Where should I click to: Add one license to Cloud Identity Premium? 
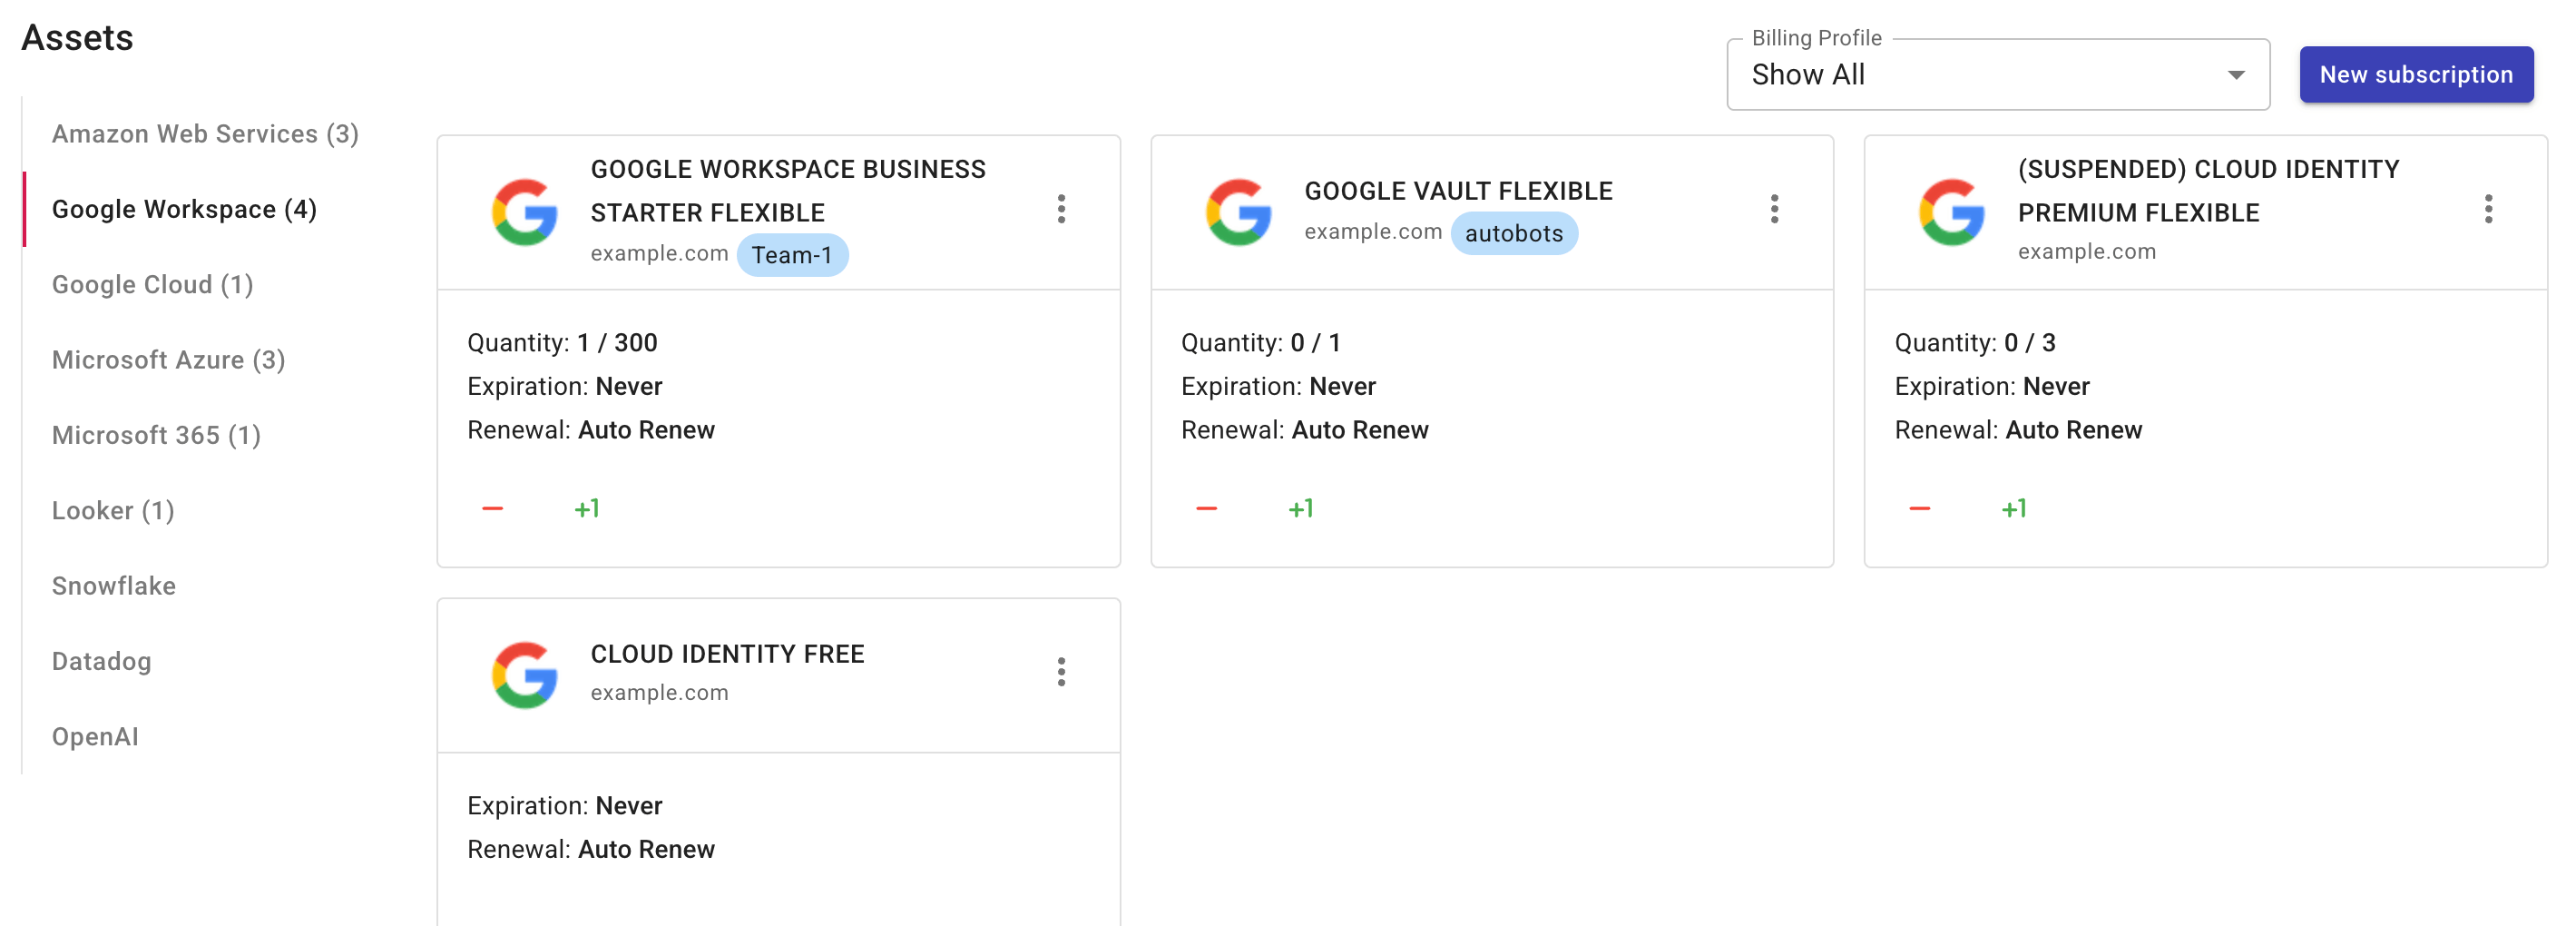click(x=2014, y=509)
